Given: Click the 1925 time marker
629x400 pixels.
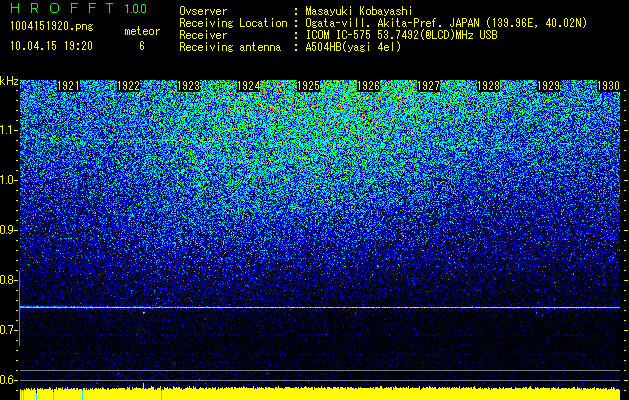Looking at the screenshot, I should coord(308,86).
